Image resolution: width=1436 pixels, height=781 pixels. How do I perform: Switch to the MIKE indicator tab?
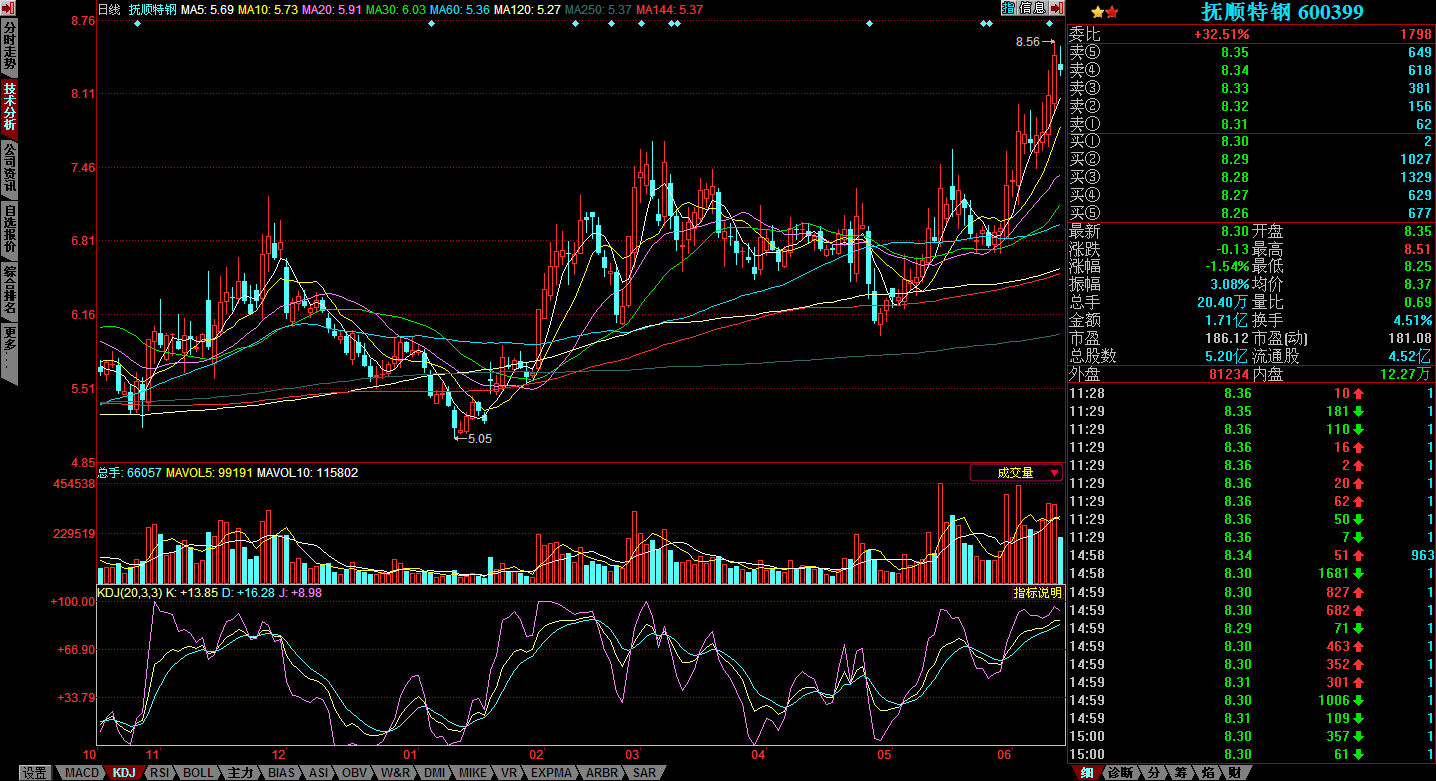pyautogui.click(x=473, y=773)
